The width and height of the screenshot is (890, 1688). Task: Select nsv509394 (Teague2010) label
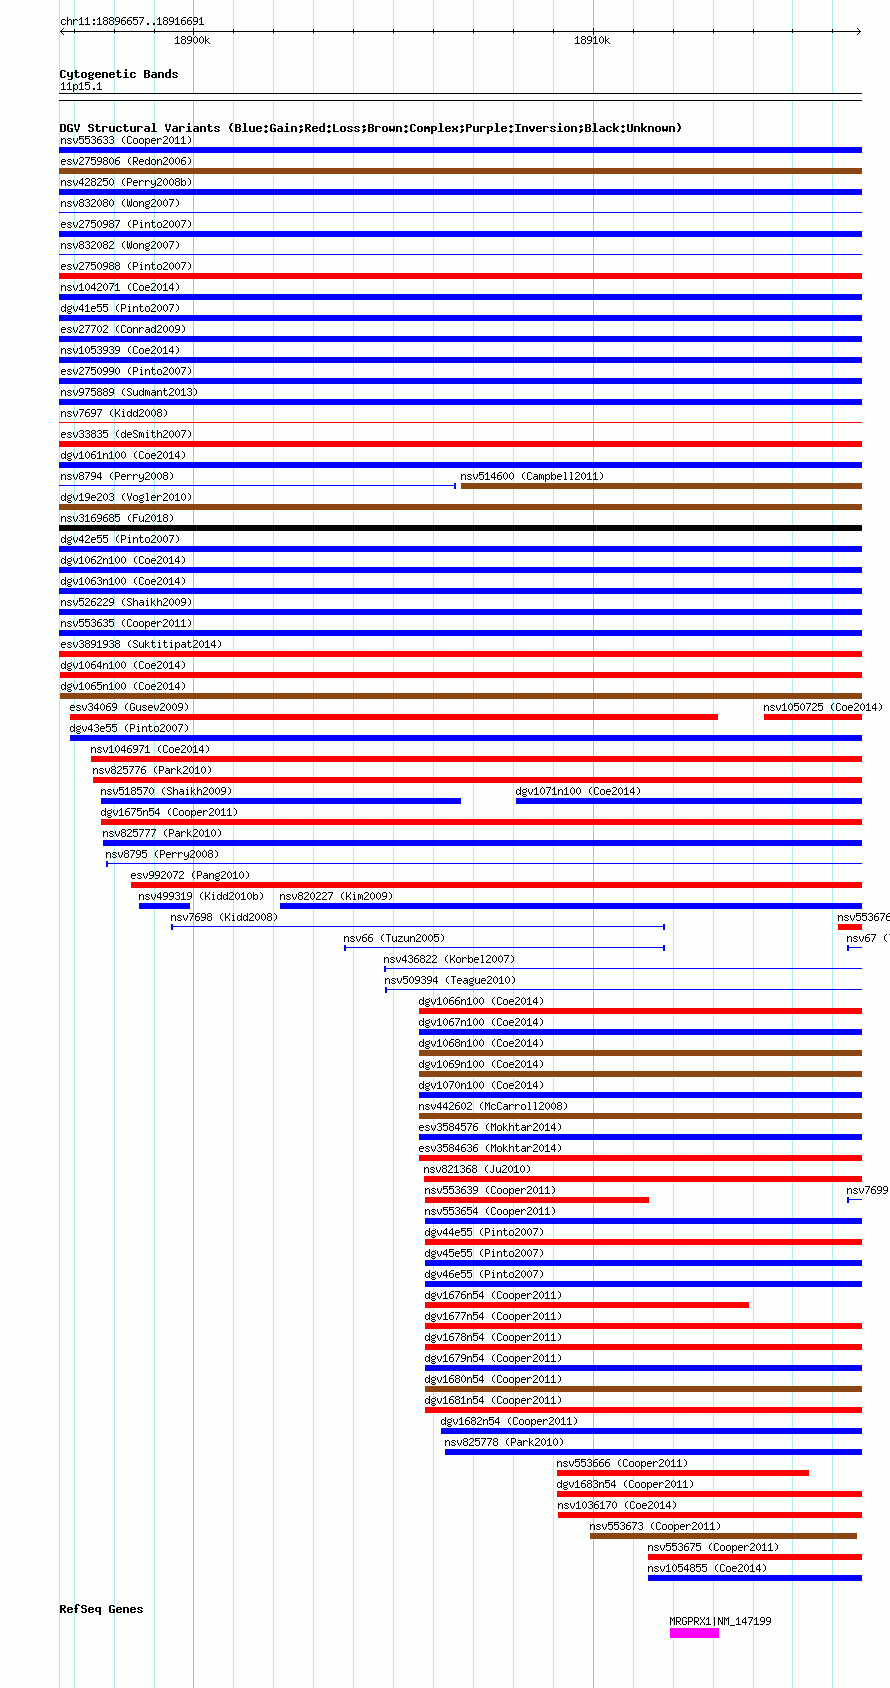coord(450,980)
